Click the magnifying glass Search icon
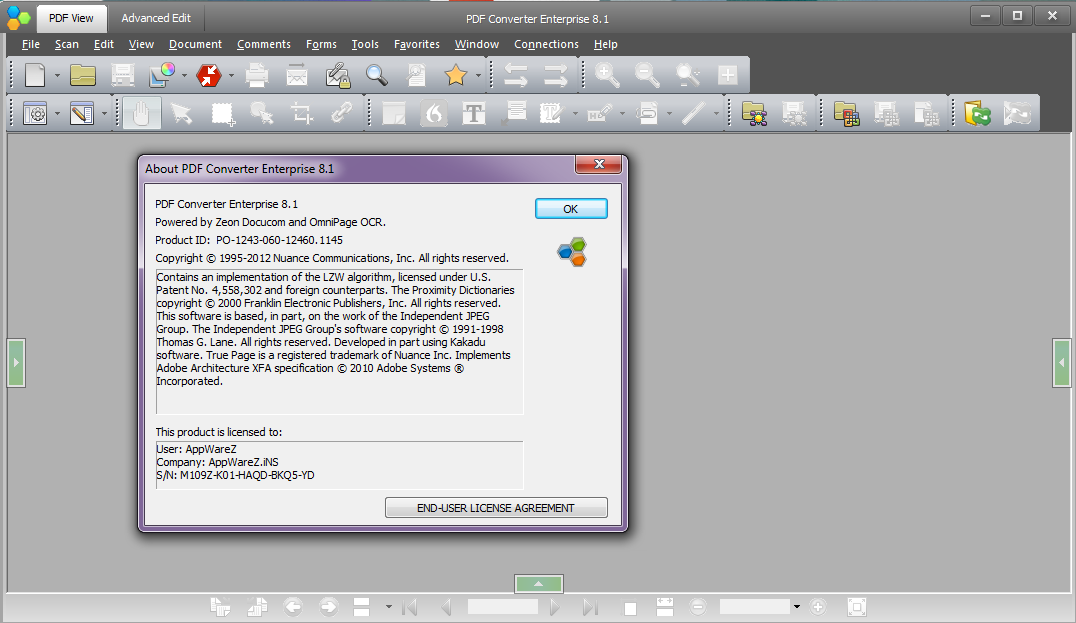This screenshot has width=1076, height=623. [x=377, y=75]
